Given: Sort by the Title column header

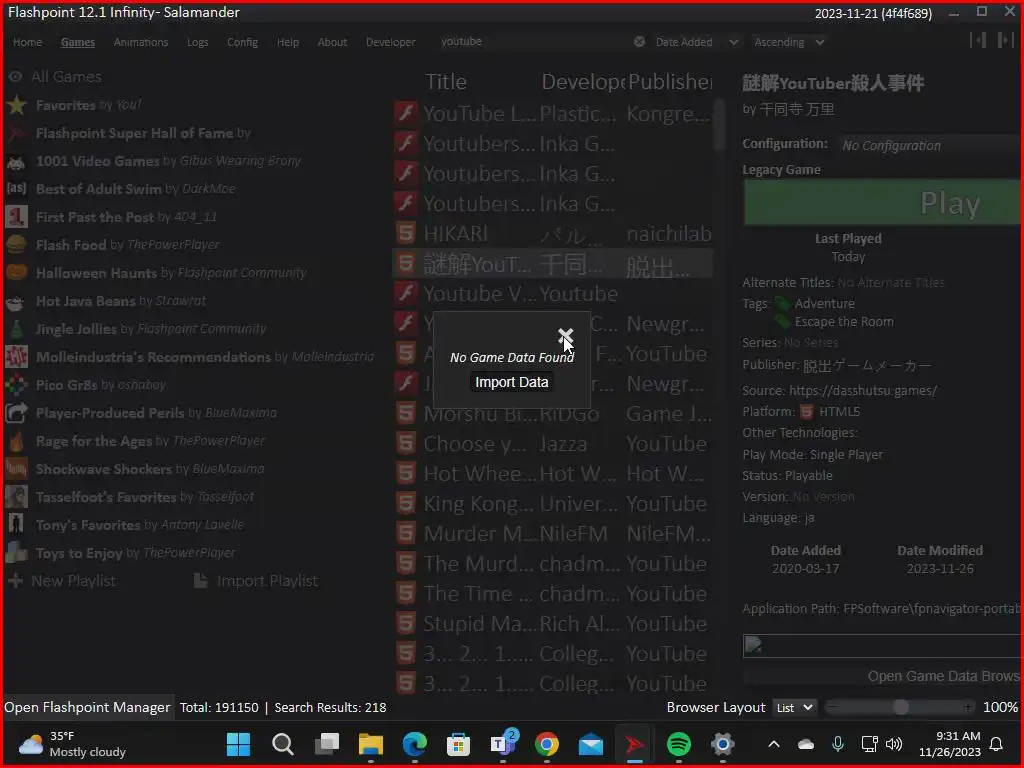Looking at the screenshot, I should (446, 82).
